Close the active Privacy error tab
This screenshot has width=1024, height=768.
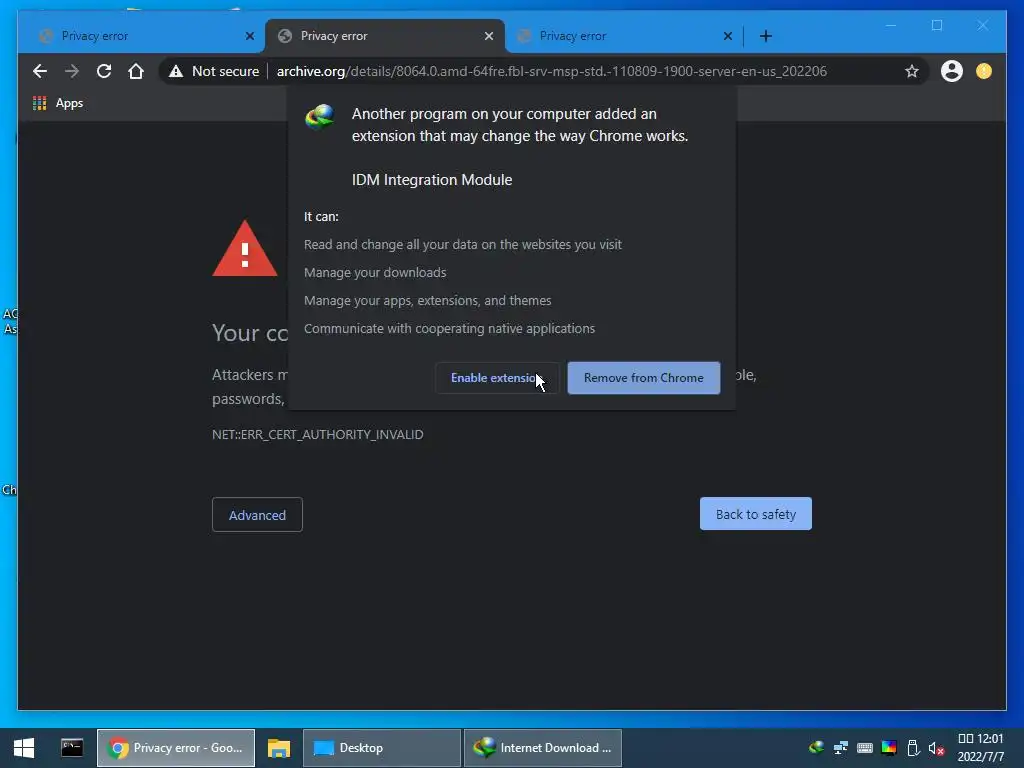click(488, 36)
